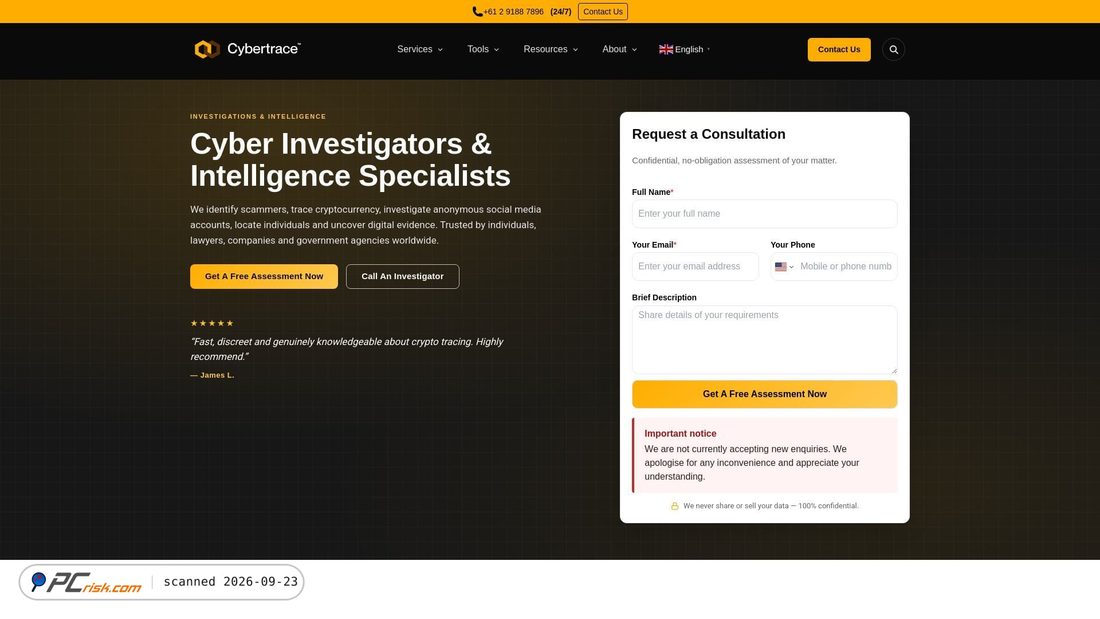The width and height of the screenshot is (1100, 619).
Task: Click the top bar Contact Us button
Action: 603,11
